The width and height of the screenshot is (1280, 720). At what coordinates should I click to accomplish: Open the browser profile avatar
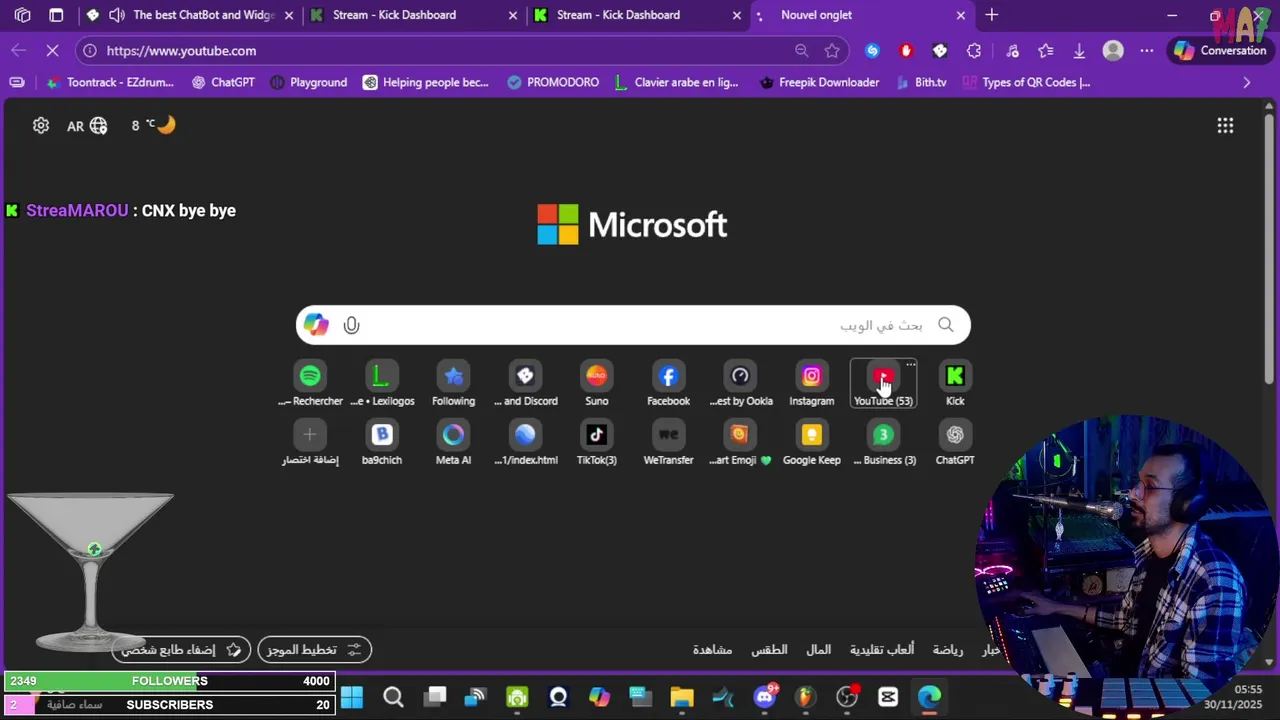[x=1113, y=50]
